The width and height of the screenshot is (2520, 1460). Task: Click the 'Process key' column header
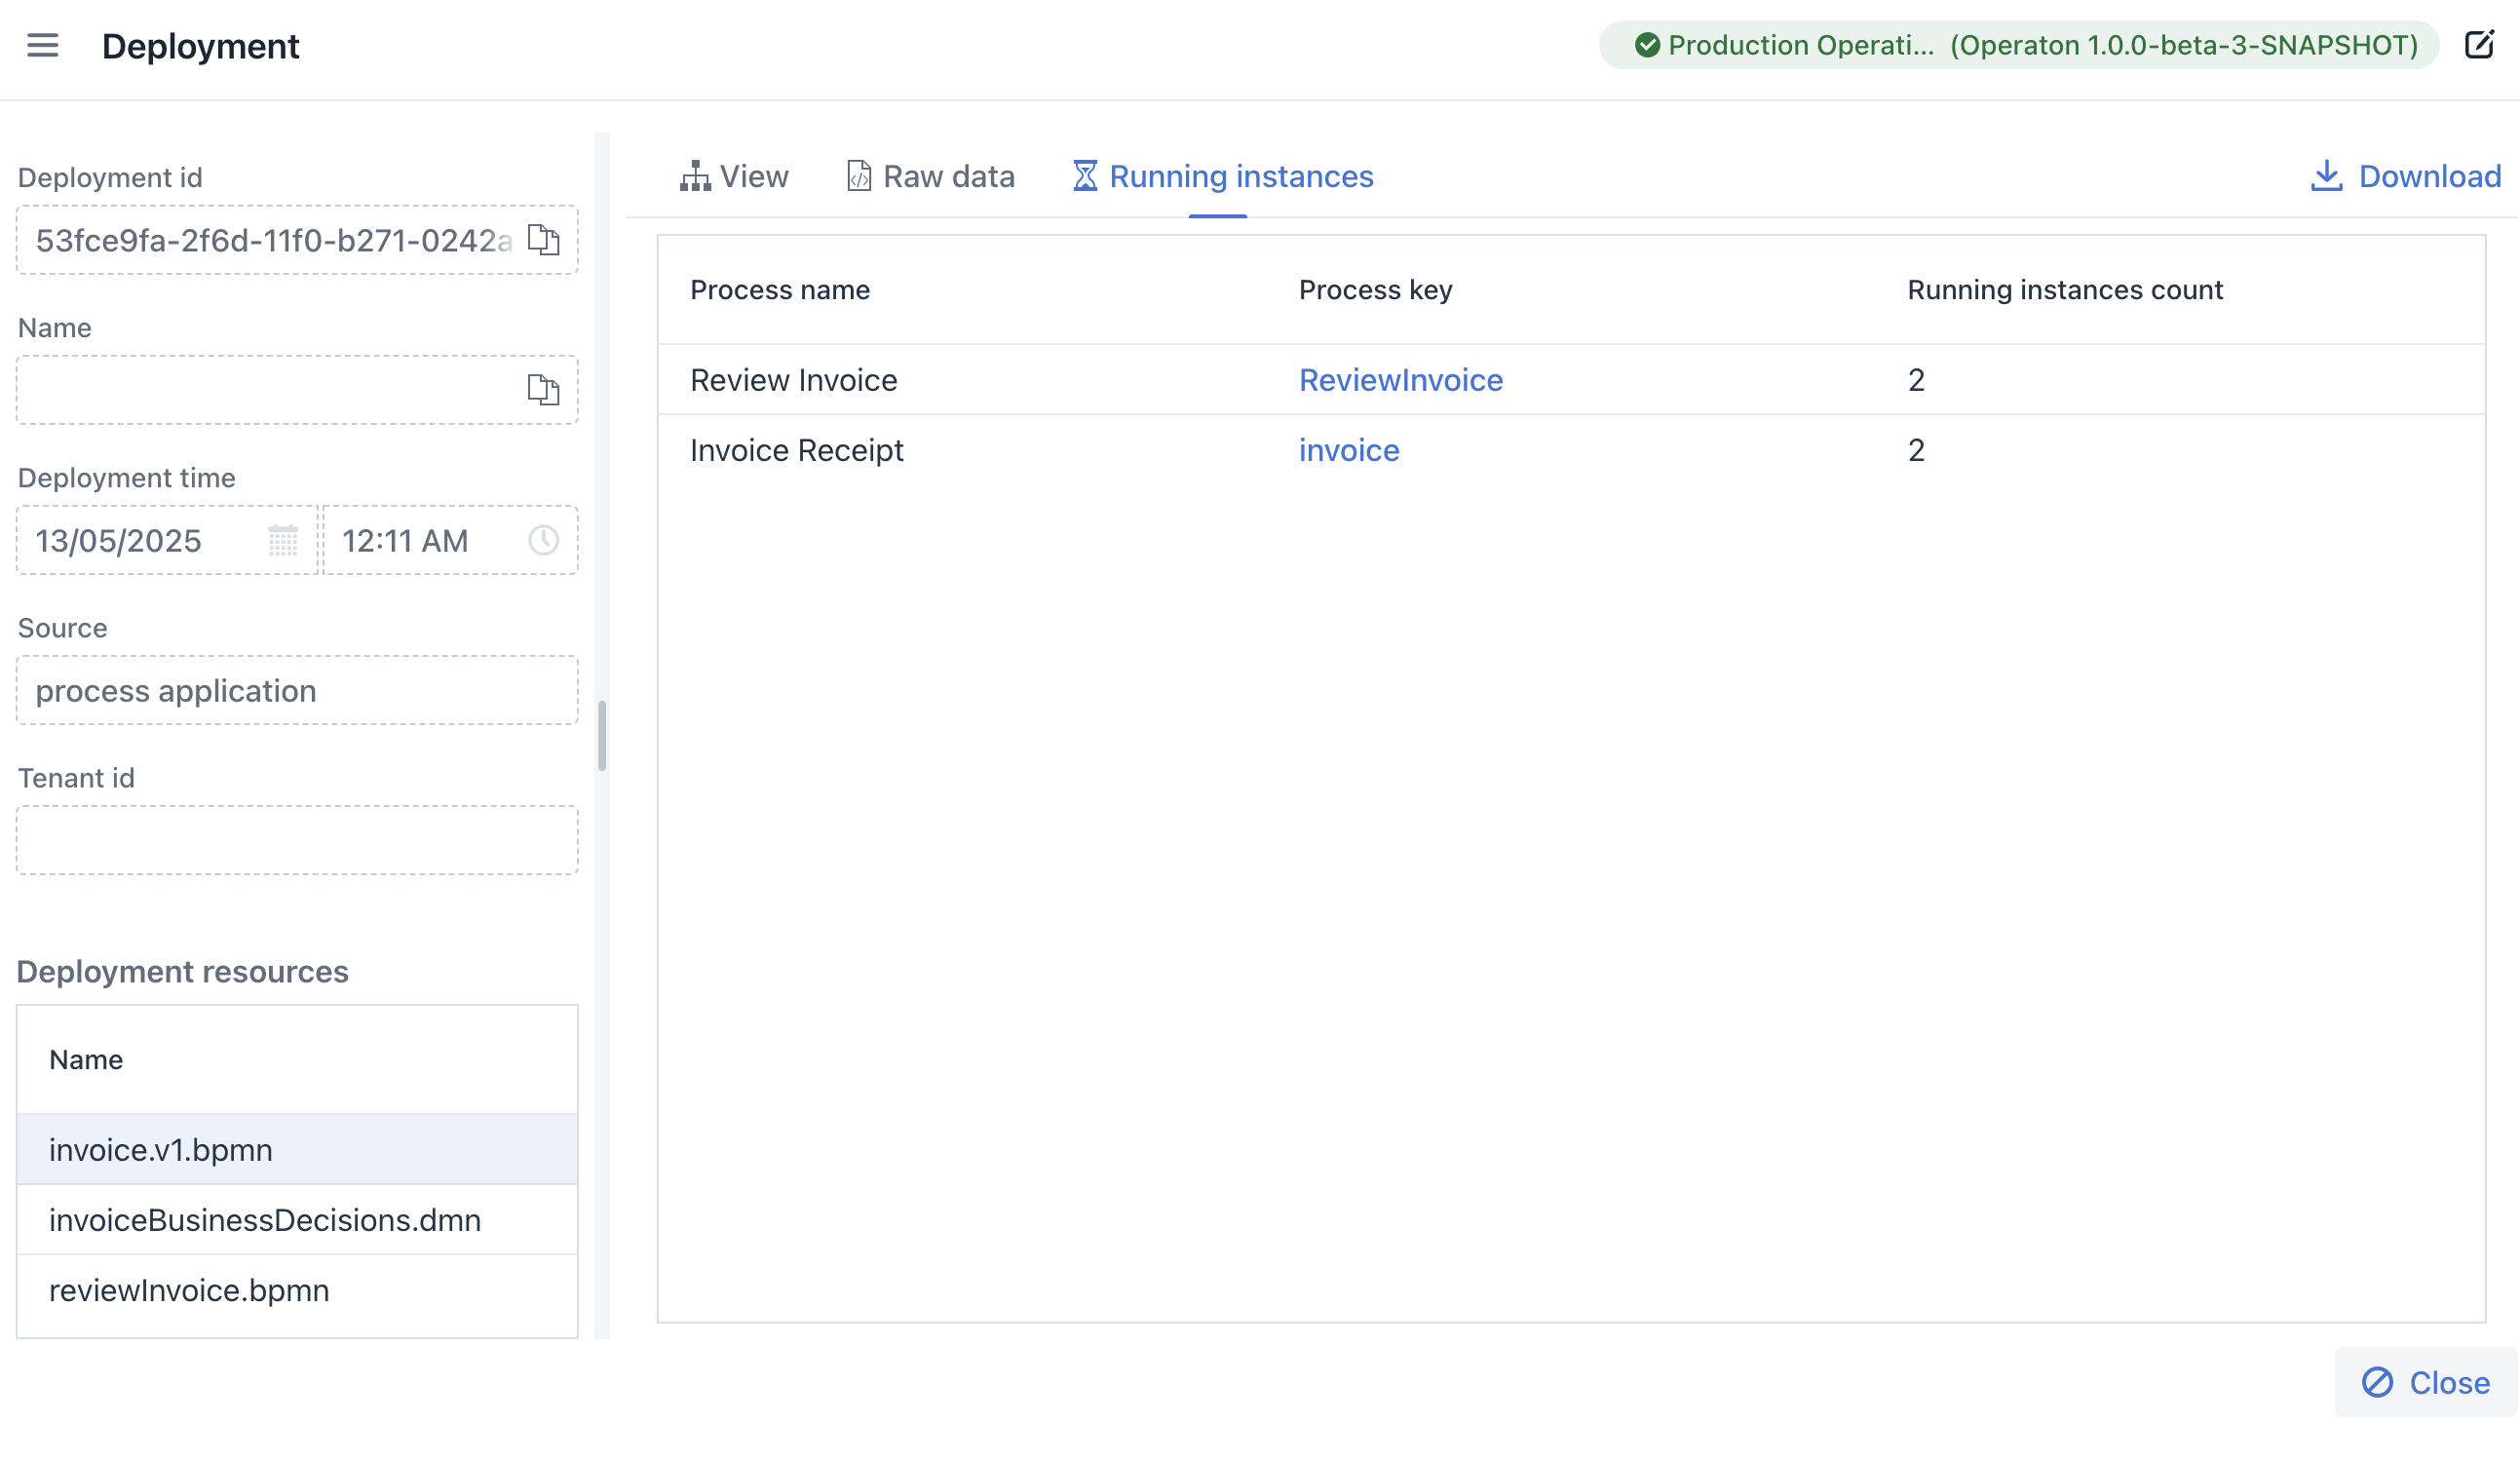coord(1375,290)
